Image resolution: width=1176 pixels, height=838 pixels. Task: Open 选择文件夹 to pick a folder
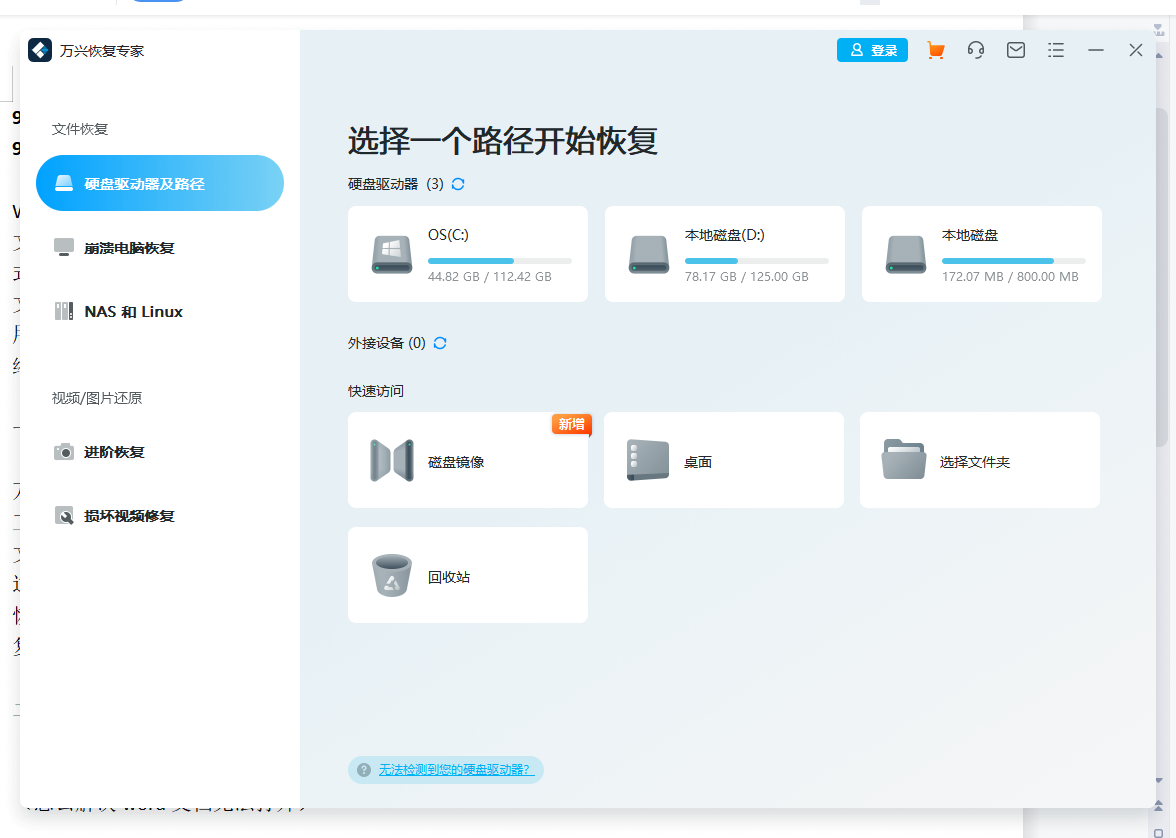click(x=979, y=459)
